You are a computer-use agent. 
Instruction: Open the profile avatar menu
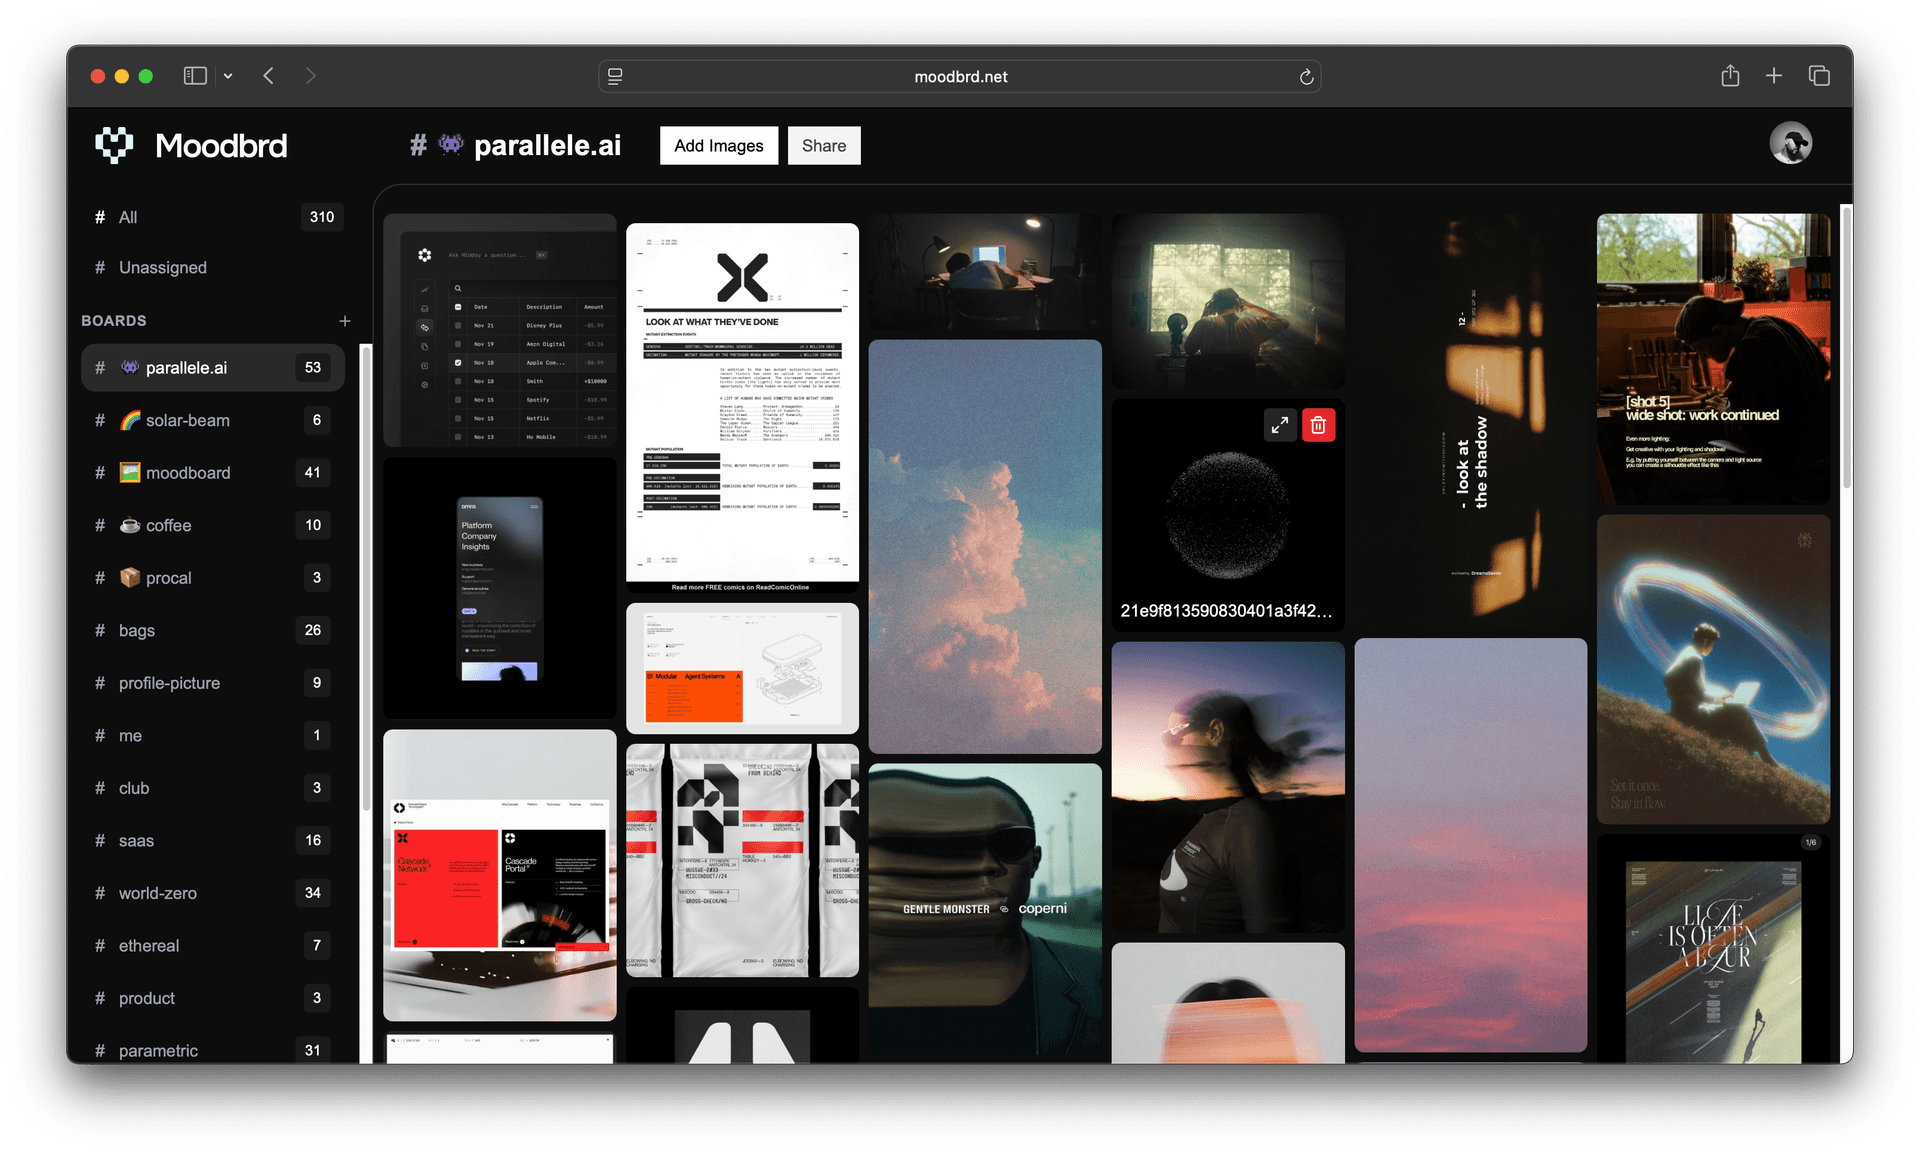1792,143
